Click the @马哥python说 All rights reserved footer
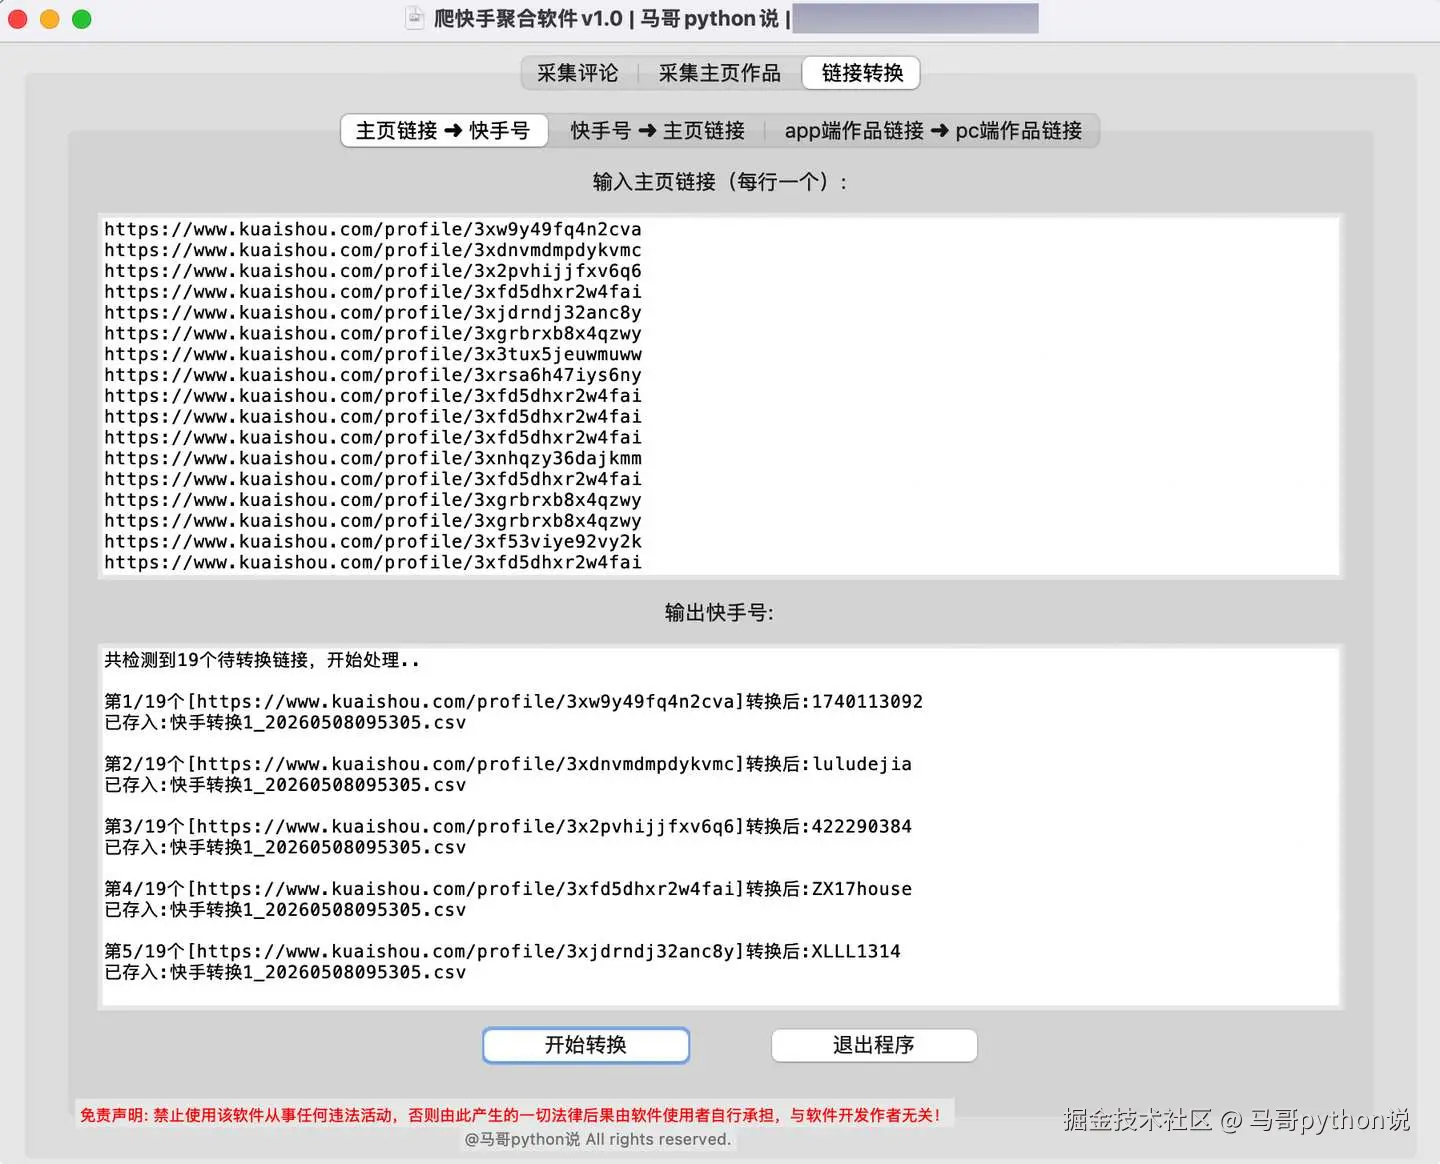Image resolution: width=1440 pixels, height=1164 pixels. pyautogui.click(x=598, y=1139)
